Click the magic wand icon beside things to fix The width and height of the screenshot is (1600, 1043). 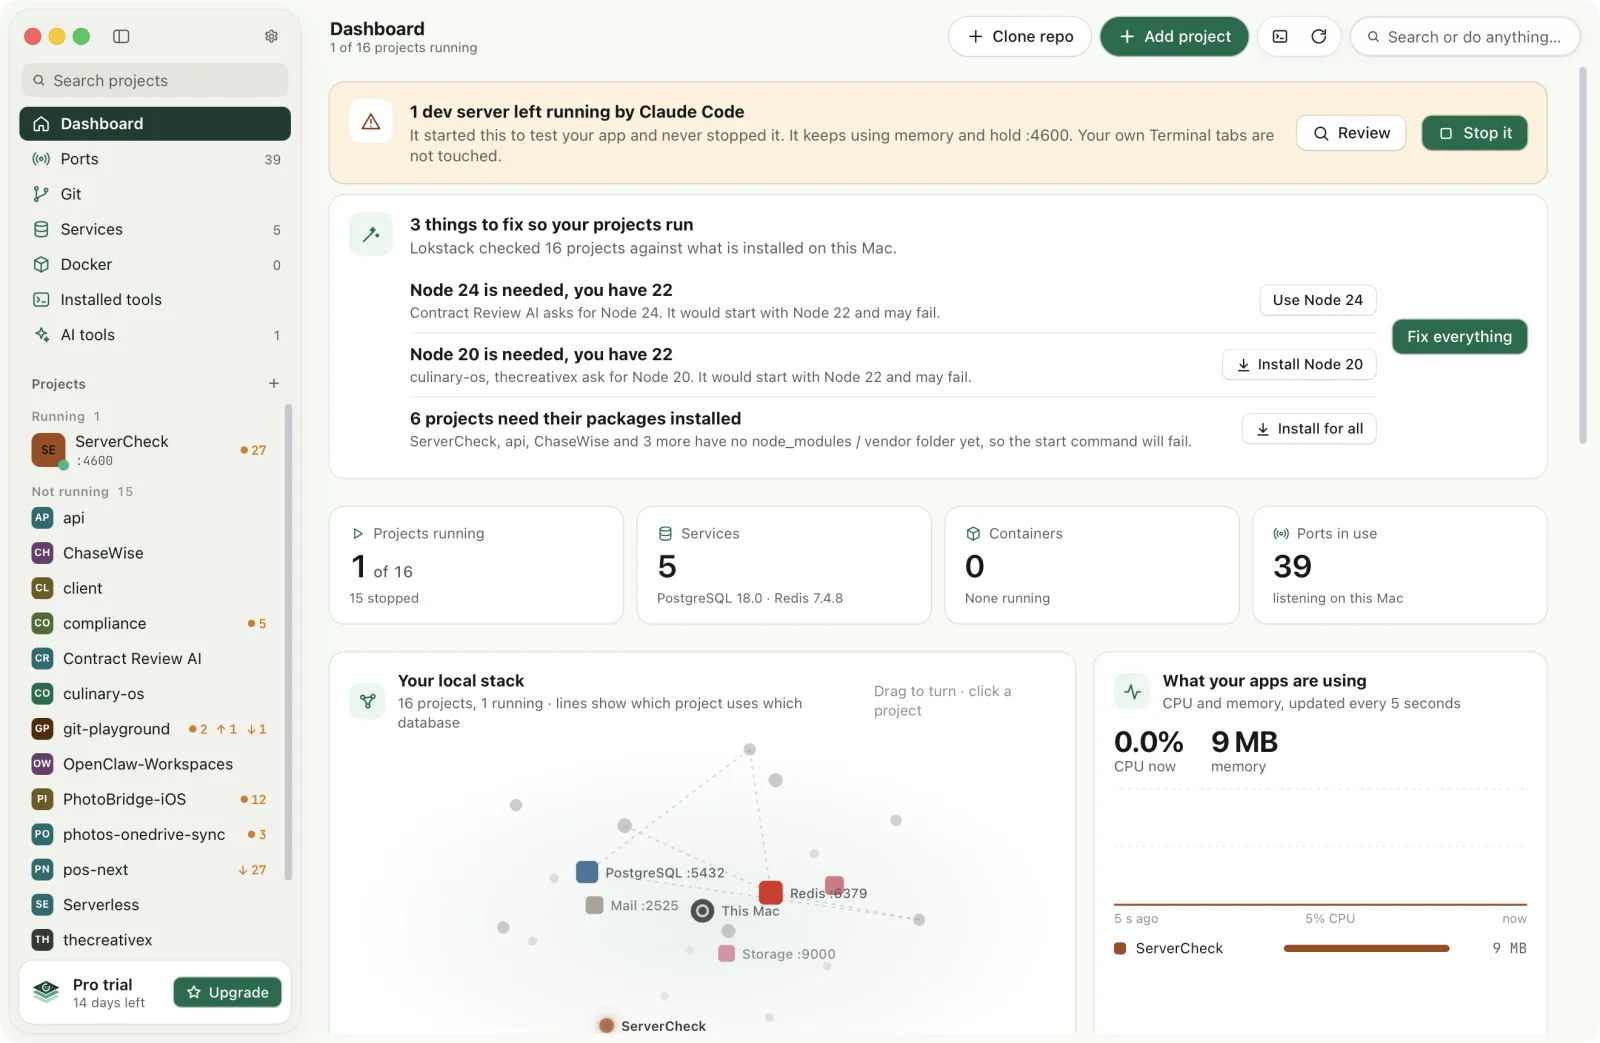tap(371, 235)
